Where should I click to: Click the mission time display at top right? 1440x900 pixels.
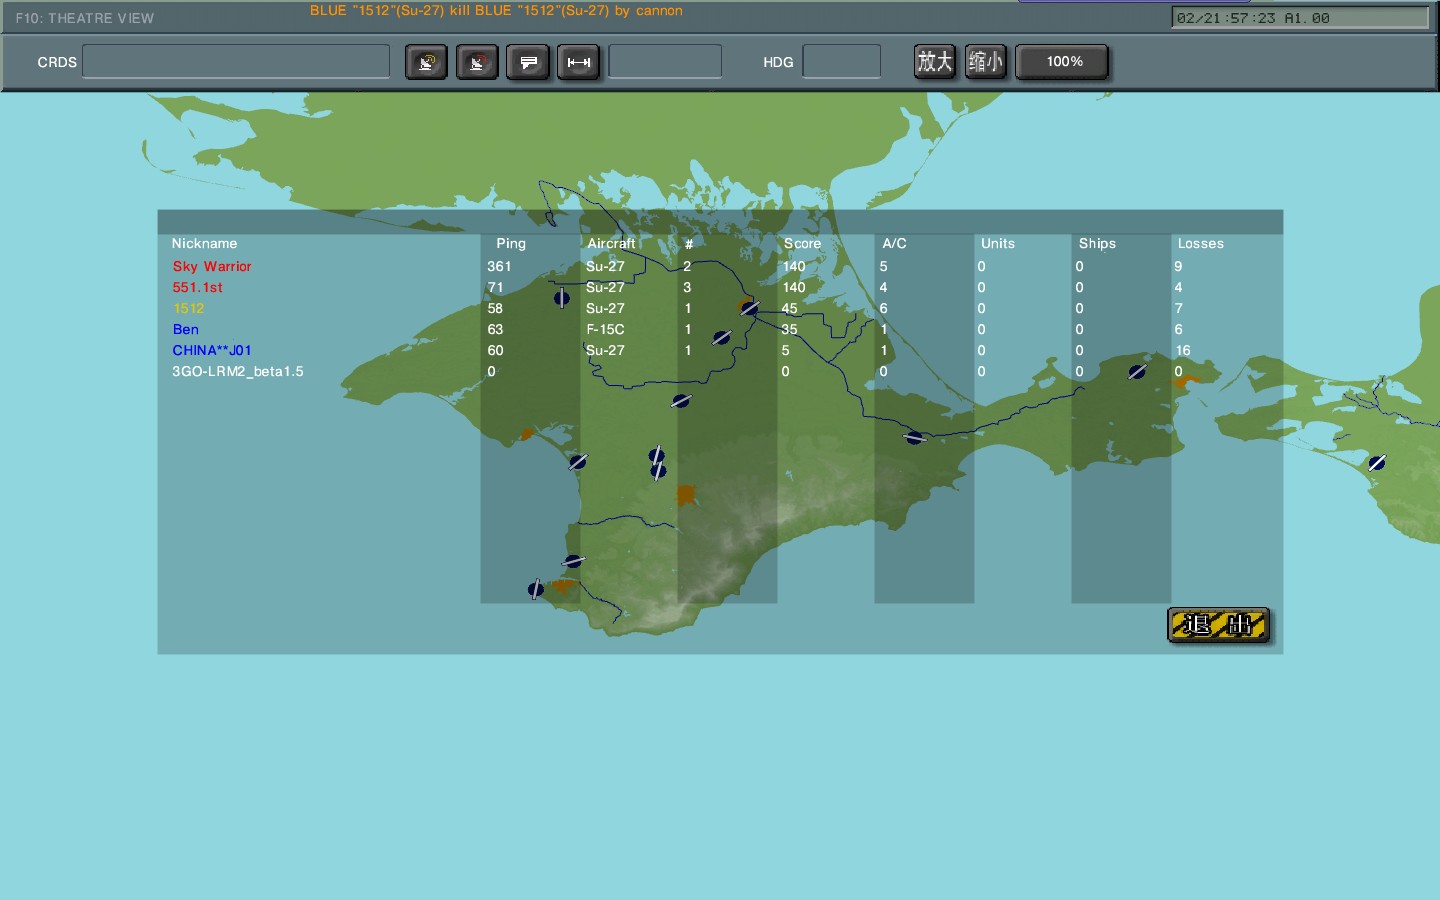pyautogui.click(x=1299, y=17)
